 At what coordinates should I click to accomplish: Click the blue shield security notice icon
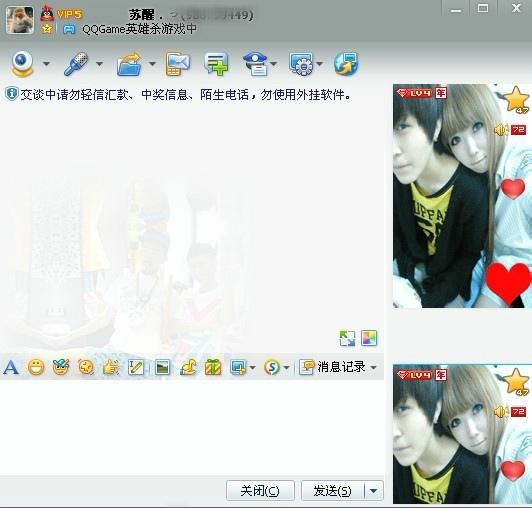pyautogui.click(x=12, y=94)
